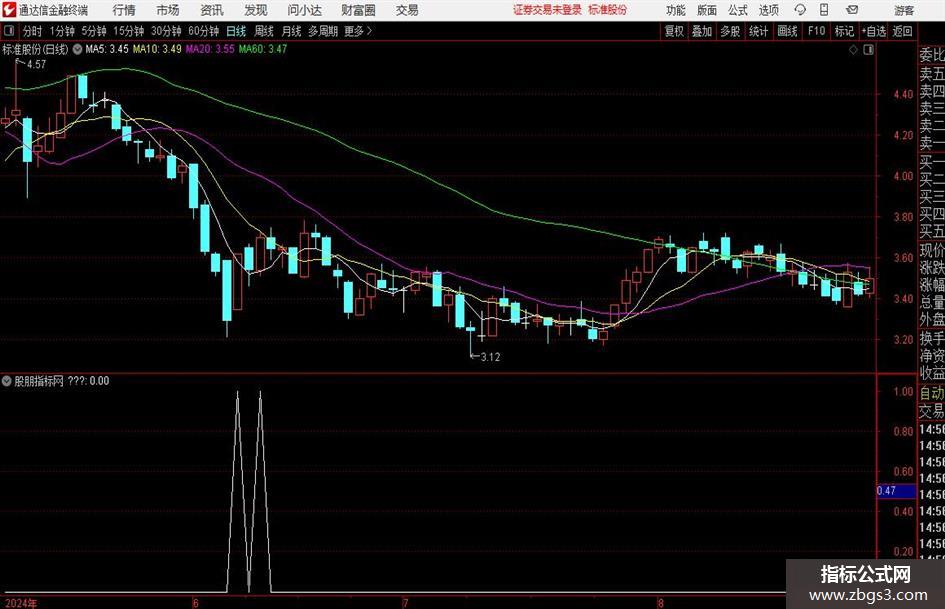This screenshot has width=945, height=609.
Task: Click the 证券交易未登录 login link
Action: 547,10
